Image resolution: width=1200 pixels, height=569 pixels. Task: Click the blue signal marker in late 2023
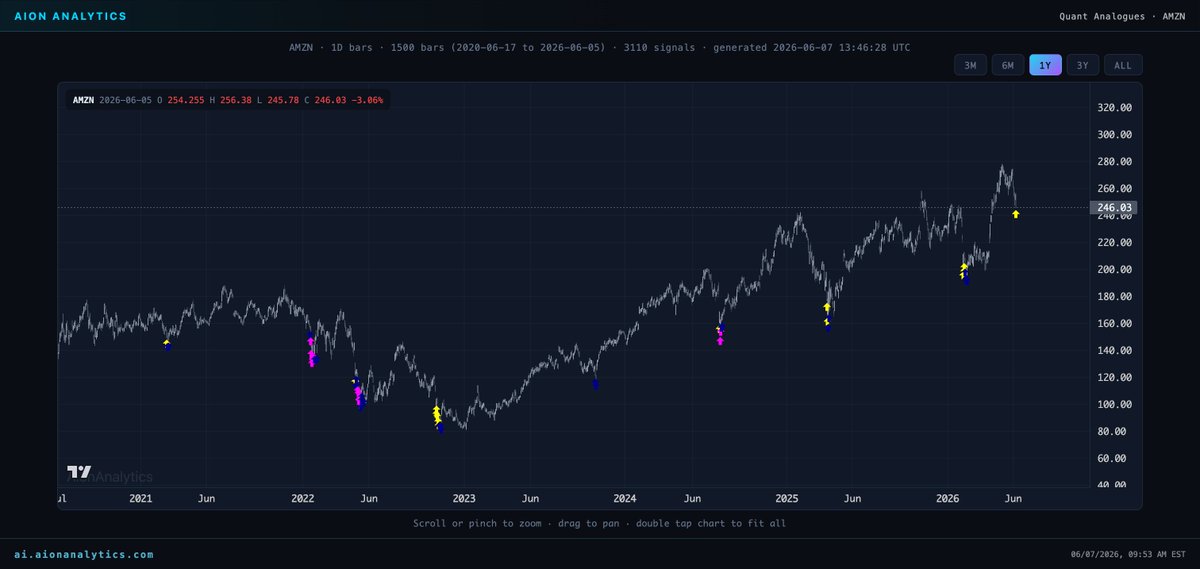[596, 383]
